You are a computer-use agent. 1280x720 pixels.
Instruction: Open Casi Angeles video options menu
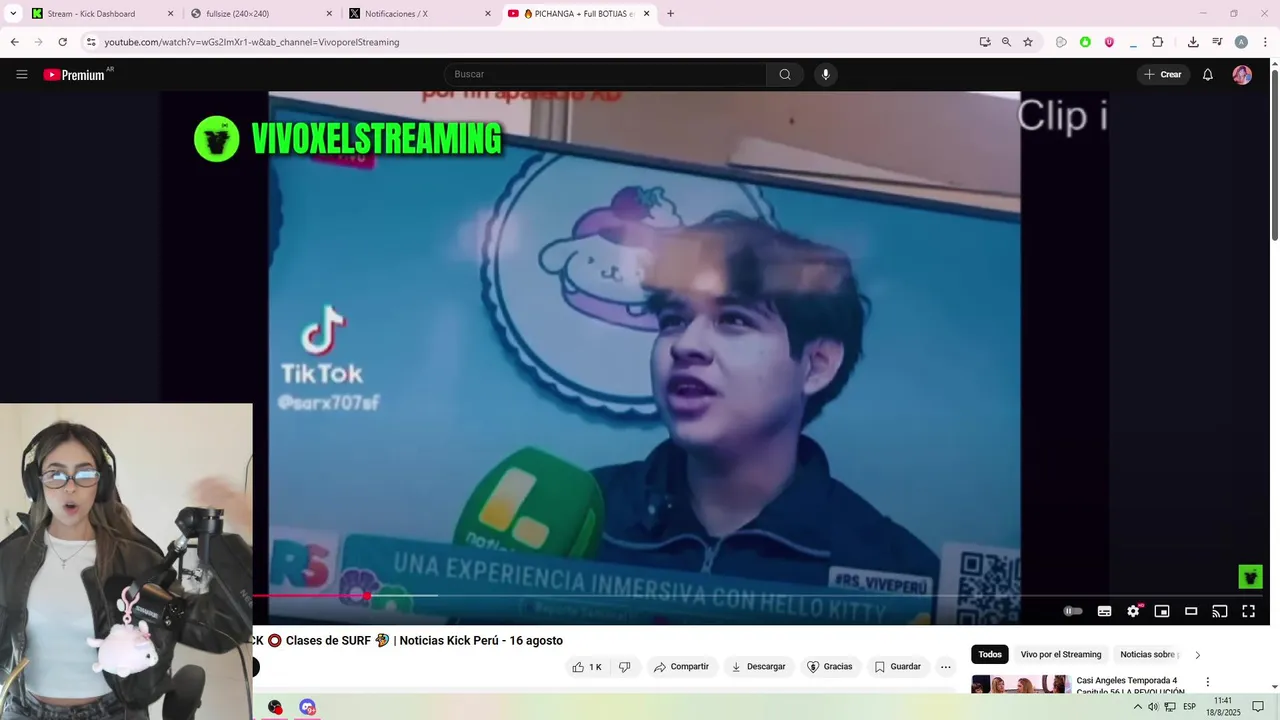pos(1207,682)
